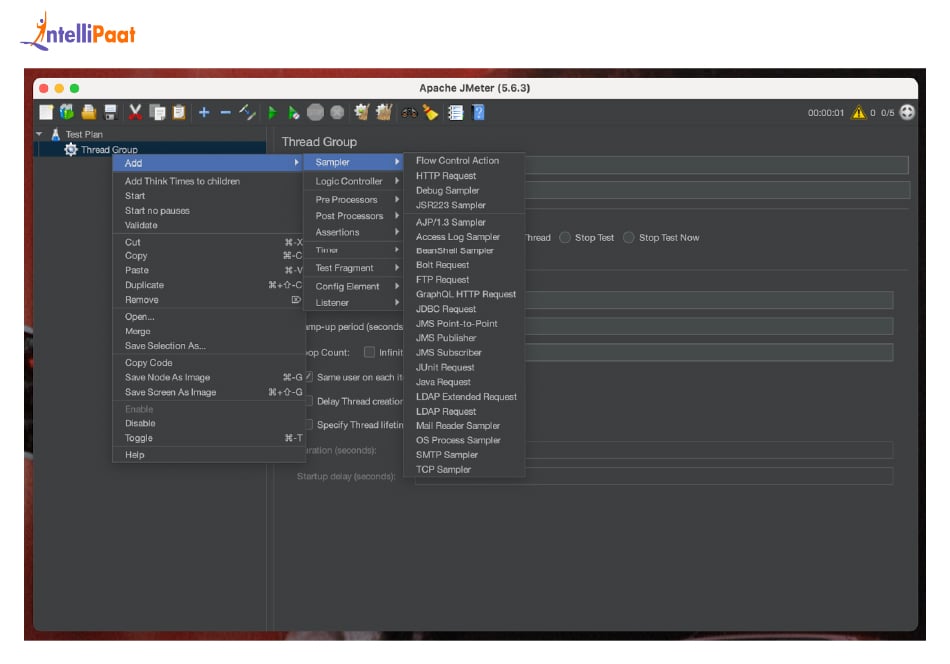Click the Search binoculars icon
Viewport: 950px width, 664px height.
pos(409,113)
